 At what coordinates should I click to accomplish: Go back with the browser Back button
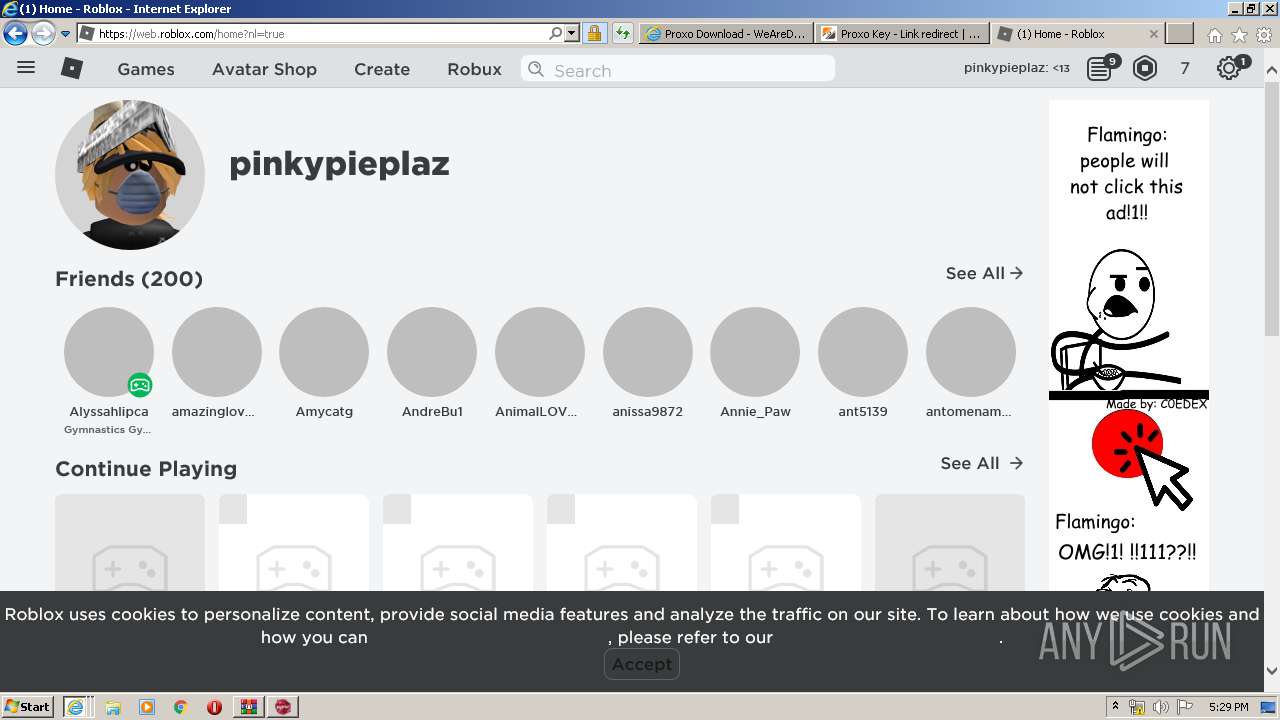tap(15, 33)
